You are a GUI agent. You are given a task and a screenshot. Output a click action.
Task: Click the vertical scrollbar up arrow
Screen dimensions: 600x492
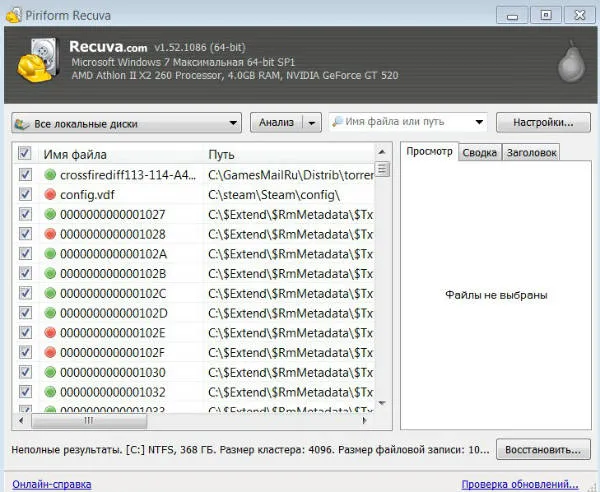point(382,152)
